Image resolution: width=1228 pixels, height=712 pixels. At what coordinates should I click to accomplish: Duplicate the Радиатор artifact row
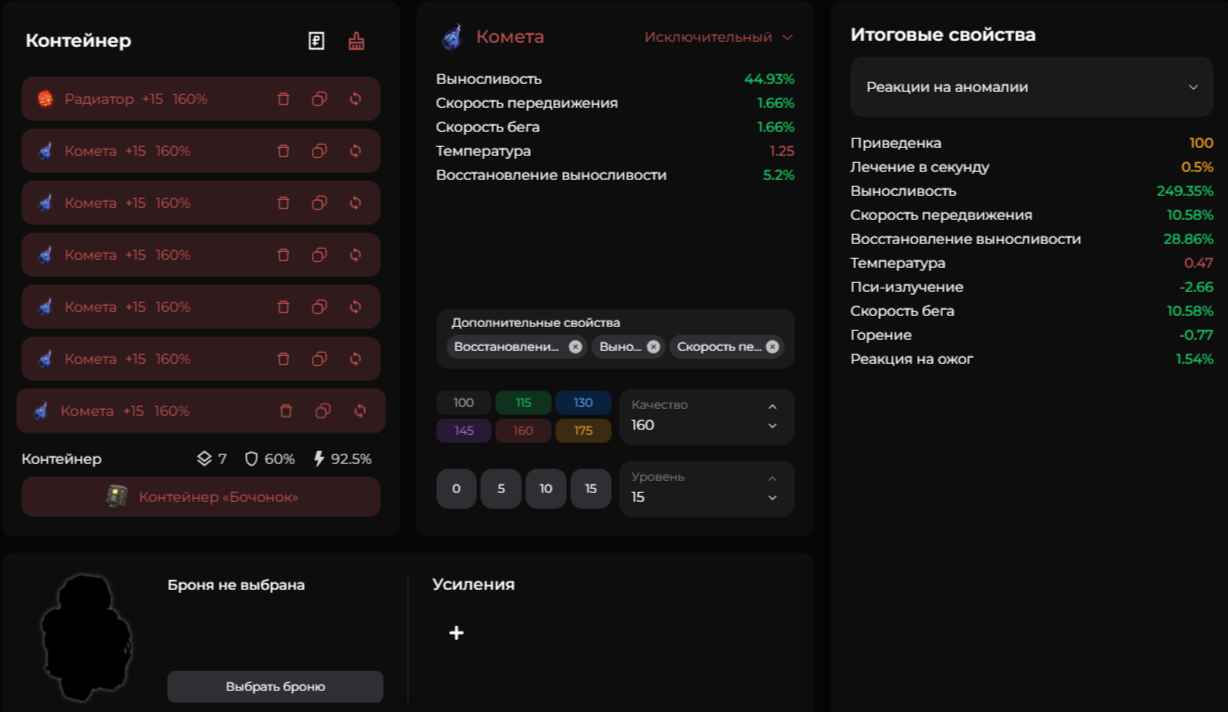click(x=319, y=99)
